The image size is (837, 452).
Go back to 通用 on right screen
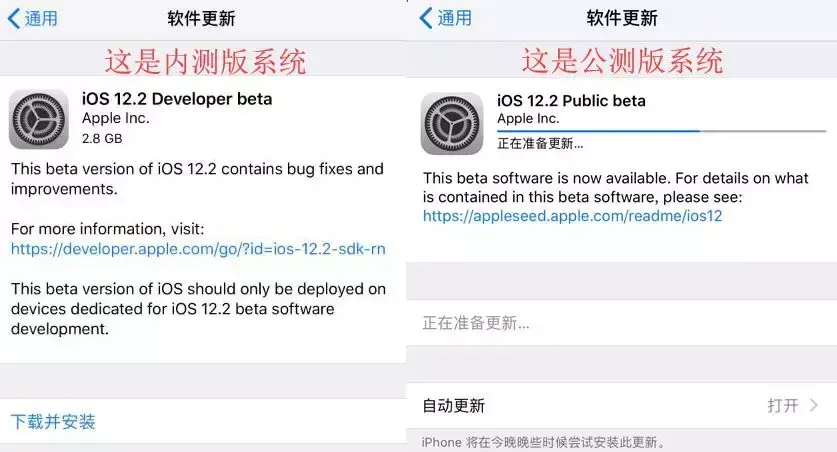pyautogui.click(x=454, y=18)
